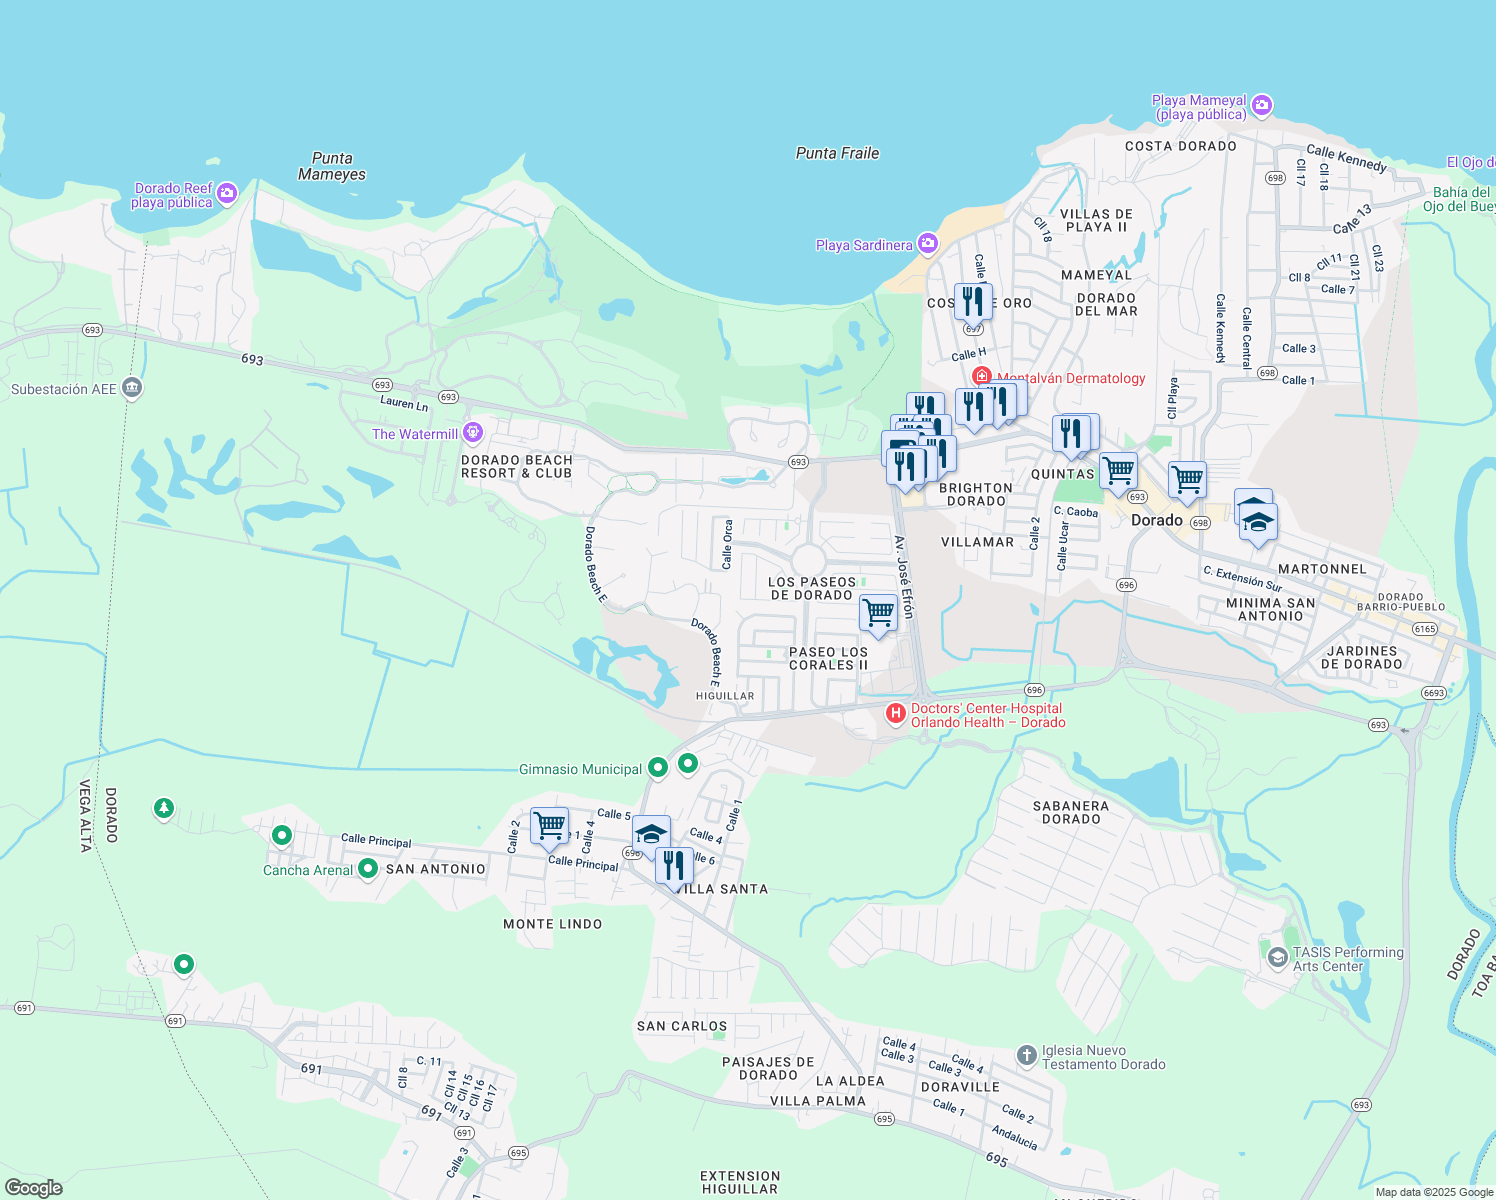
Task: Click the graduation cap pin near Calle 4
Action: pyautogui.click(x=651, y=836)
